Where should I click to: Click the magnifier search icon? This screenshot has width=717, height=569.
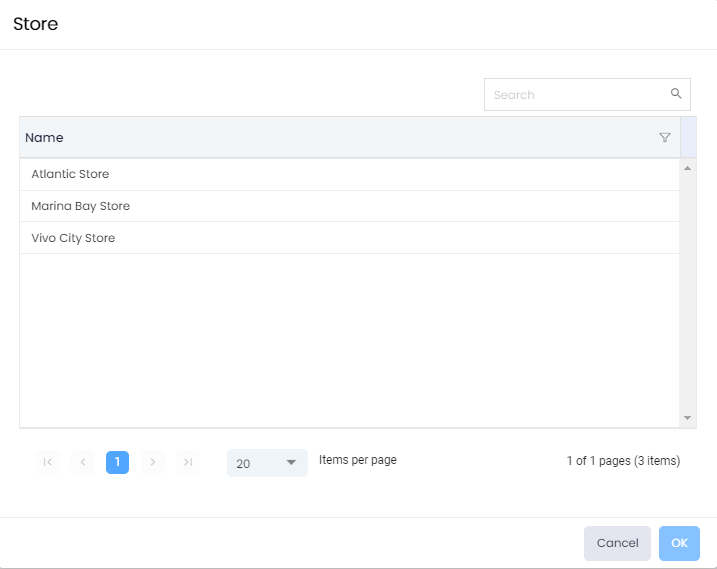click(x=676, y=94)
